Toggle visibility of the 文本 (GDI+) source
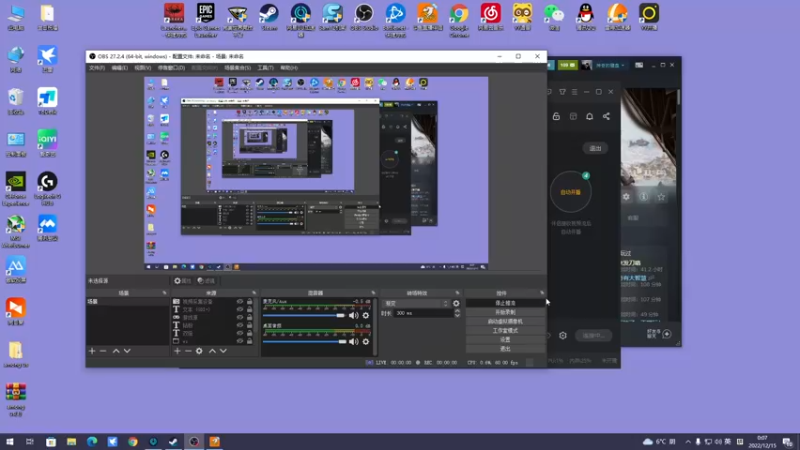The width and height of the screenshot is (800, 450). (240, 309)
